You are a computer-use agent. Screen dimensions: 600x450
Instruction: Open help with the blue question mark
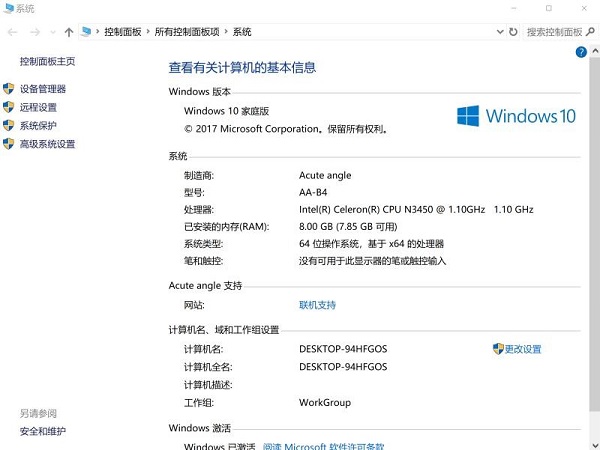click(581, 52)
